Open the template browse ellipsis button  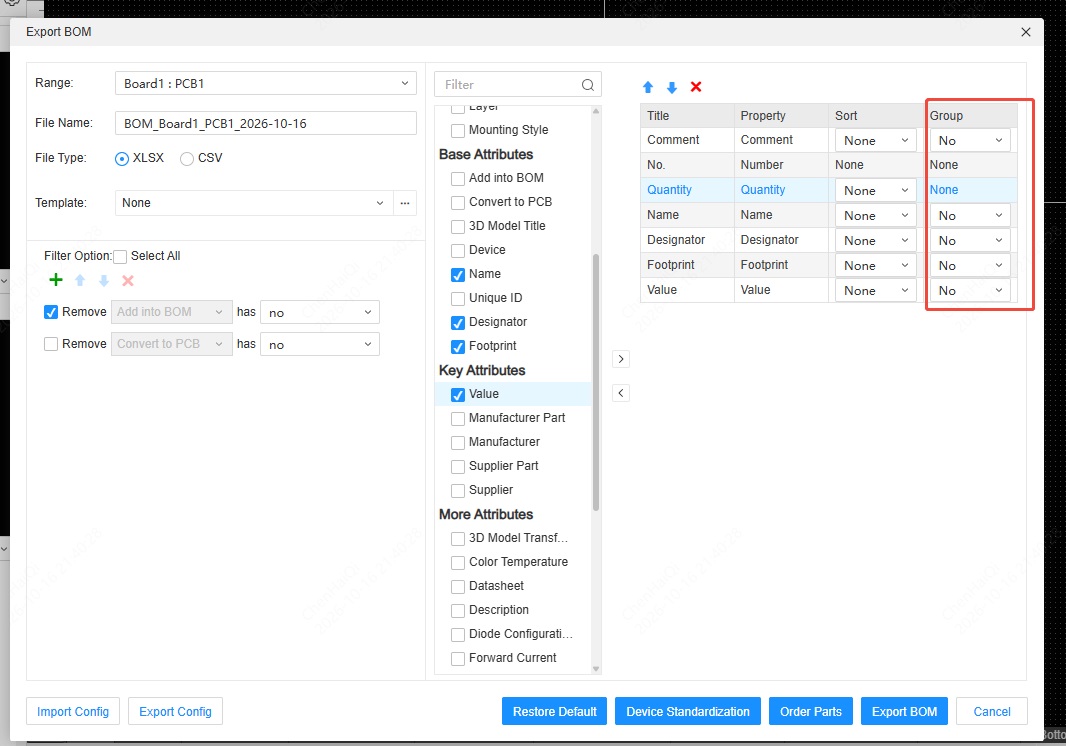405,203
